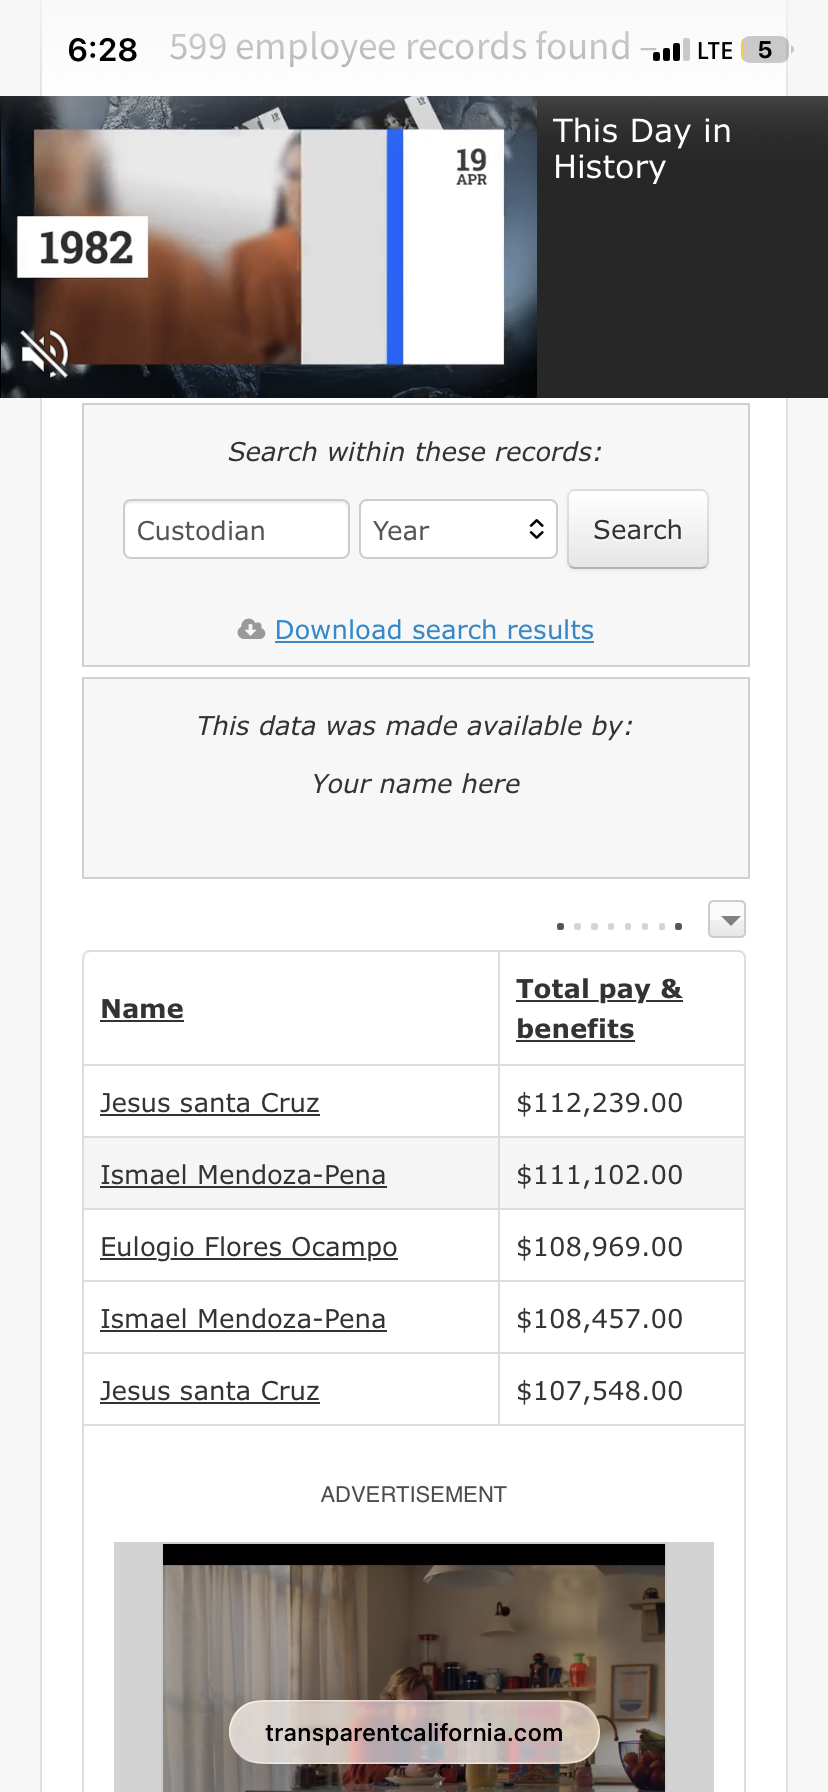Image resolution: width=828 pixels, height=1792 pixels.
Task: Tap the cellular signal bars icon
Action: [670, 50]
